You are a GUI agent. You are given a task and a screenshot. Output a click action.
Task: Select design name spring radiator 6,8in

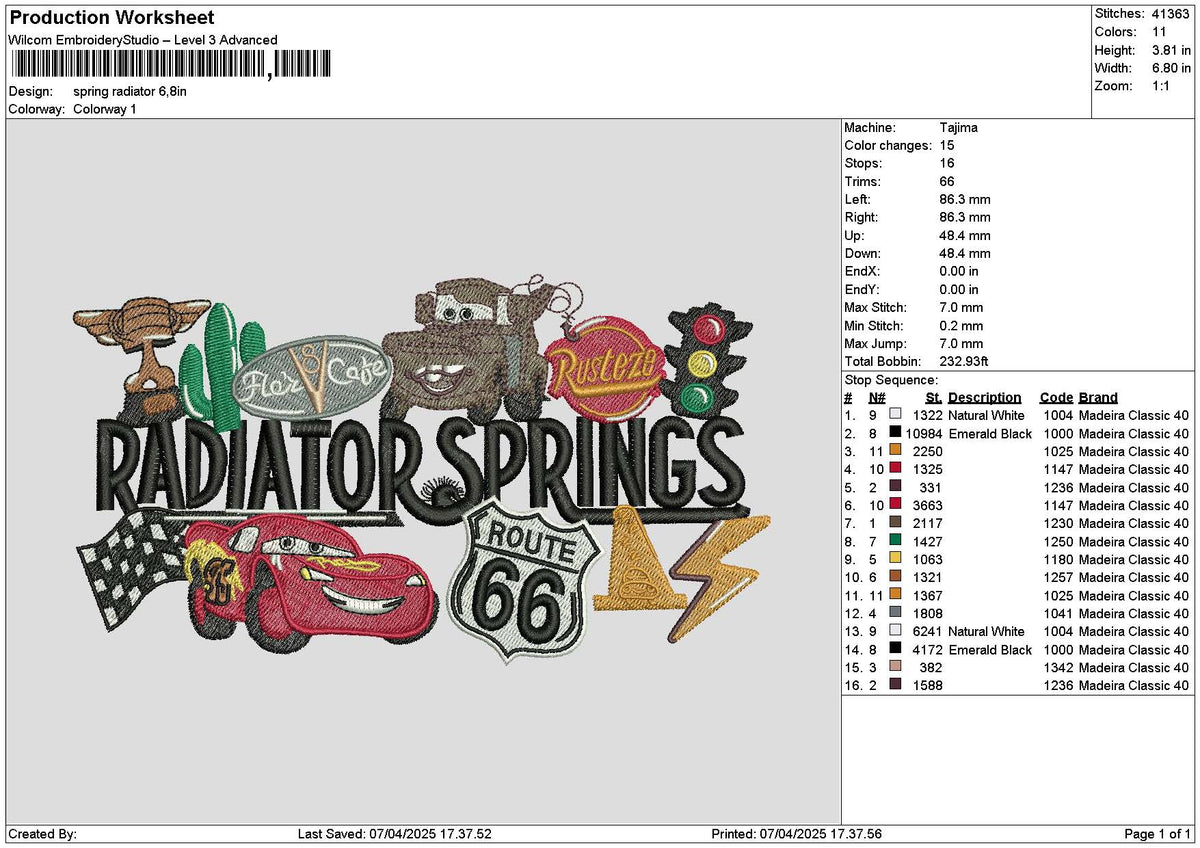click(130, 91)
